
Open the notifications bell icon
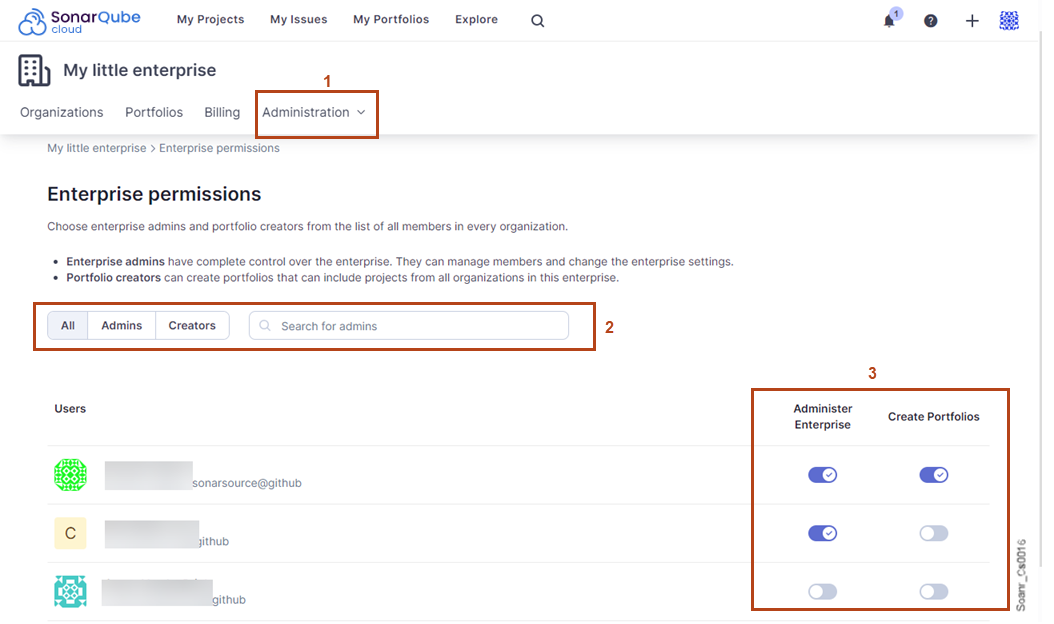point(889,21)
